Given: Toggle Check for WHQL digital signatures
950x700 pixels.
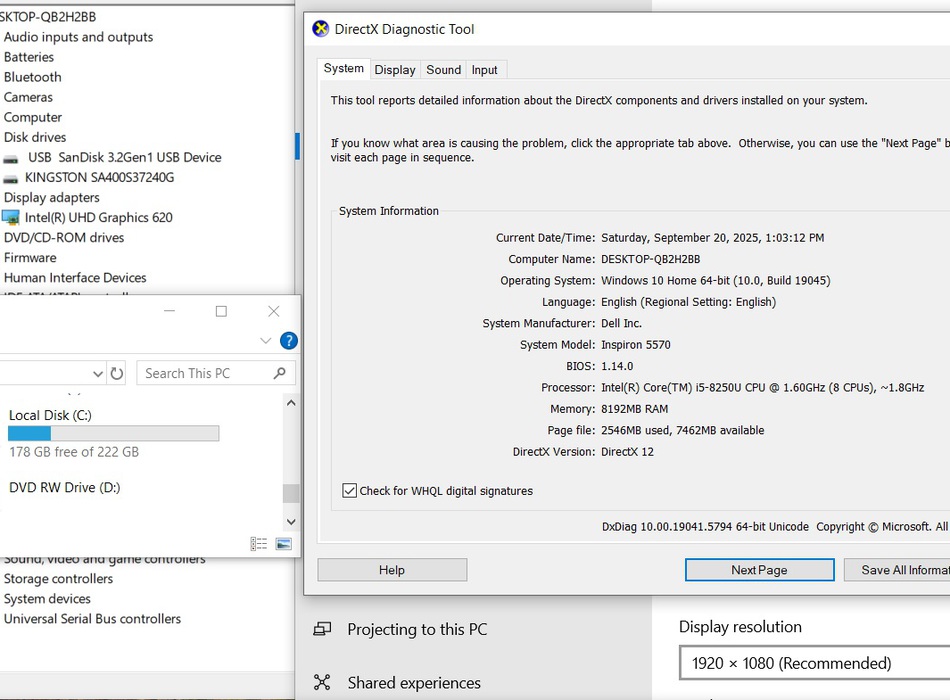Looking at the screenshot, I should tap(350, 491).
